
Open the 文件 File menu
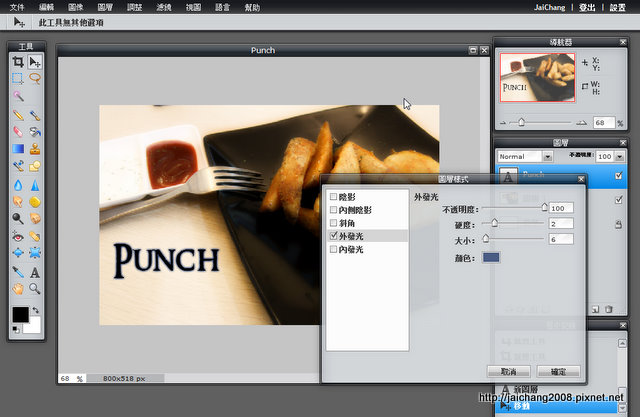pos(17,7)
